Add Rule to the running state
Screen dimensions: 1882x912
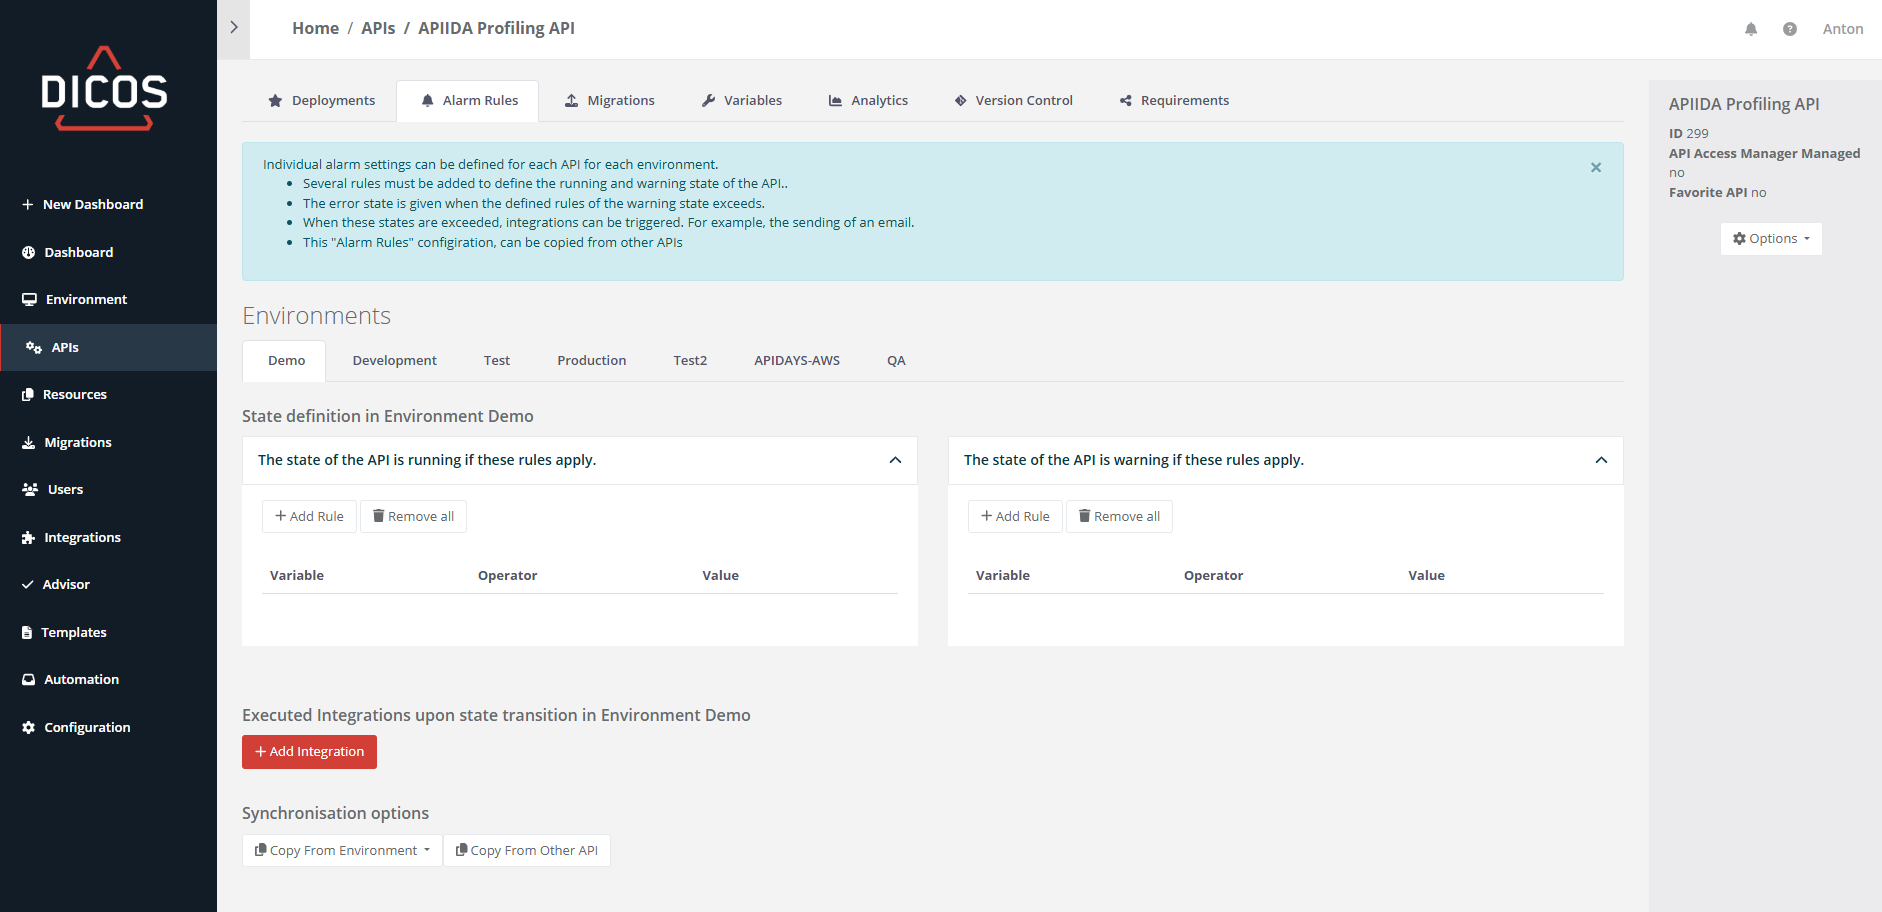pyautogui.click(x=309, y=516)
